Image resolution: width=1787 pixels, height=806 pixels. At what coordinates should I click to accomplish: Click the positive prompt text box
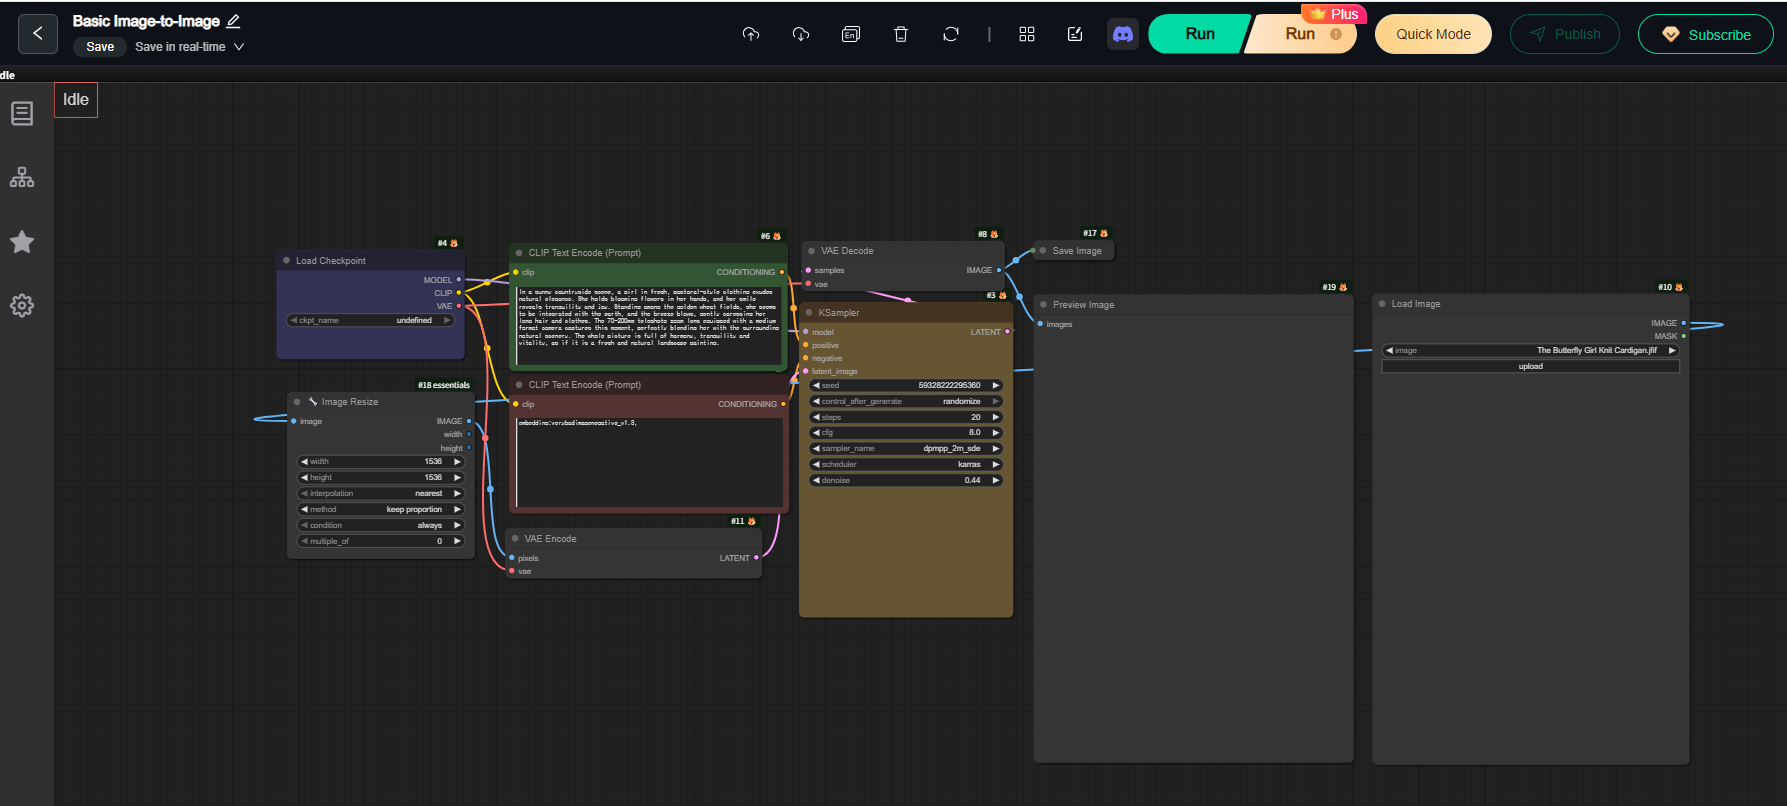pyautogui.click(x=648, y=325)
